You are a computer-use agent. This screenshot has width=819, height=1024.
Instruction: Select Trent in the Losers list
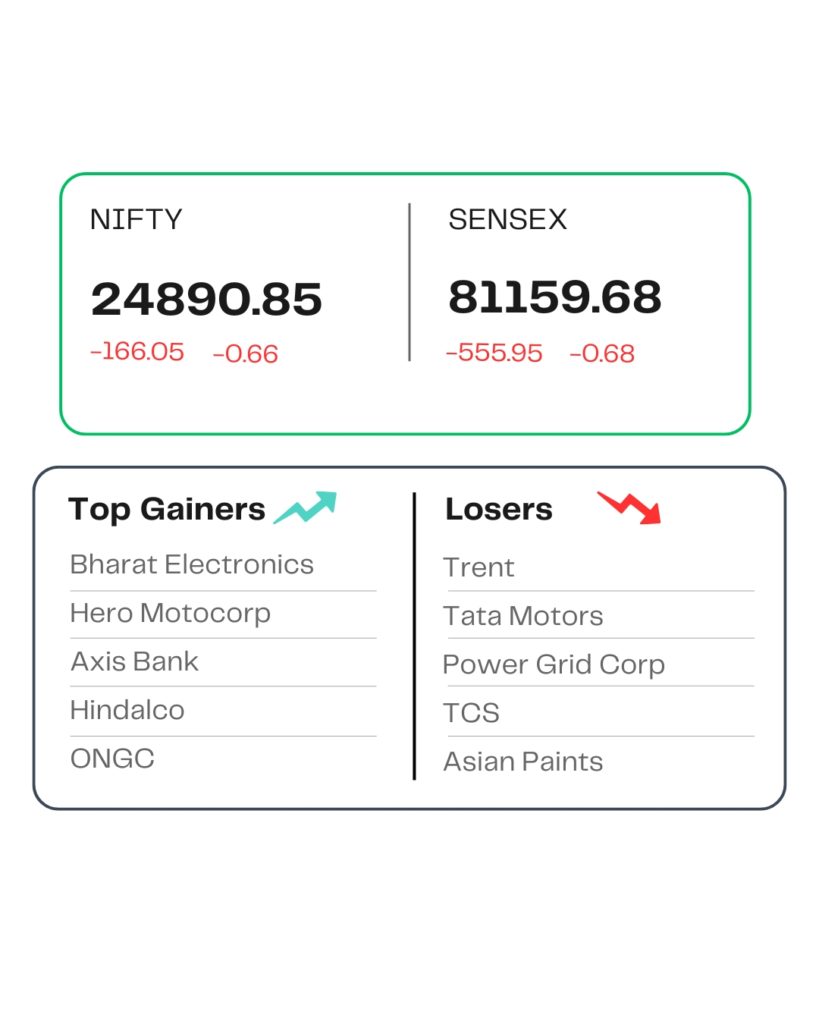479,567
